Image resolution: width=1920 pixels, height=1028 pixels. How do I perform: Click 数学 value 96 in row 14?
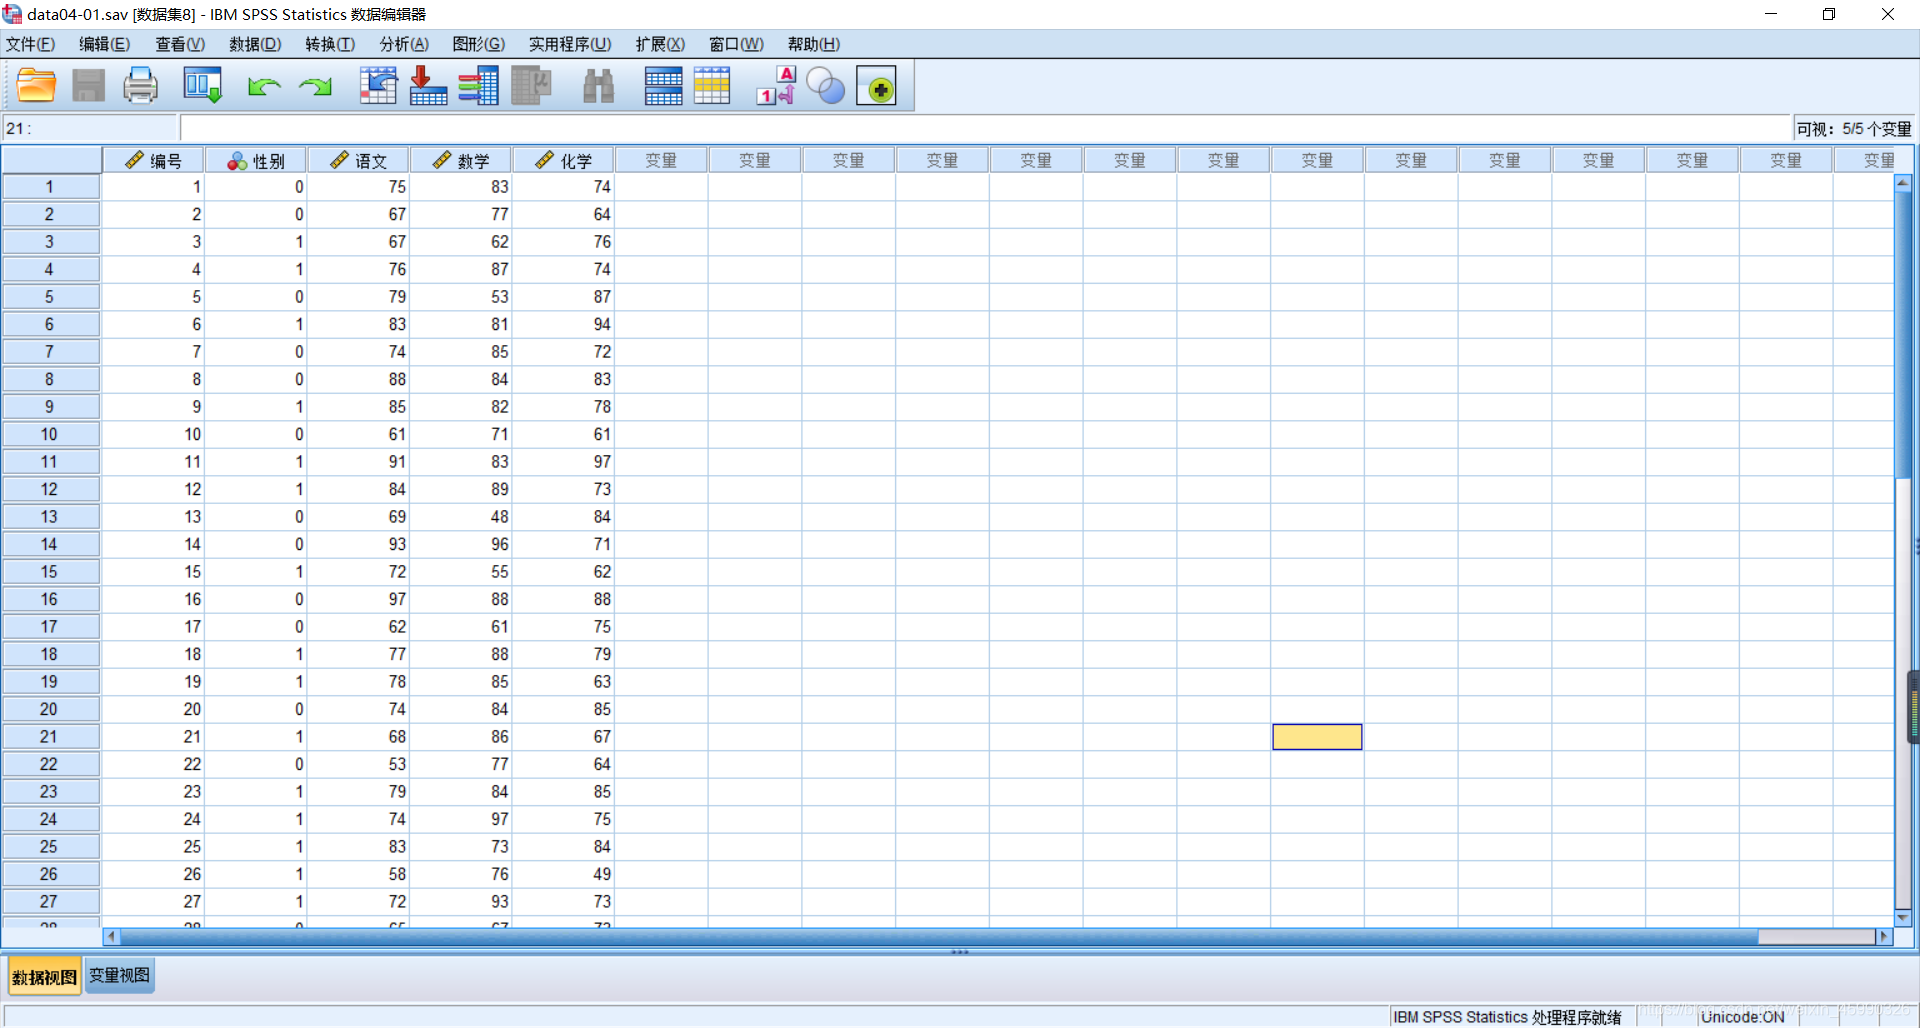coord(461,544)
